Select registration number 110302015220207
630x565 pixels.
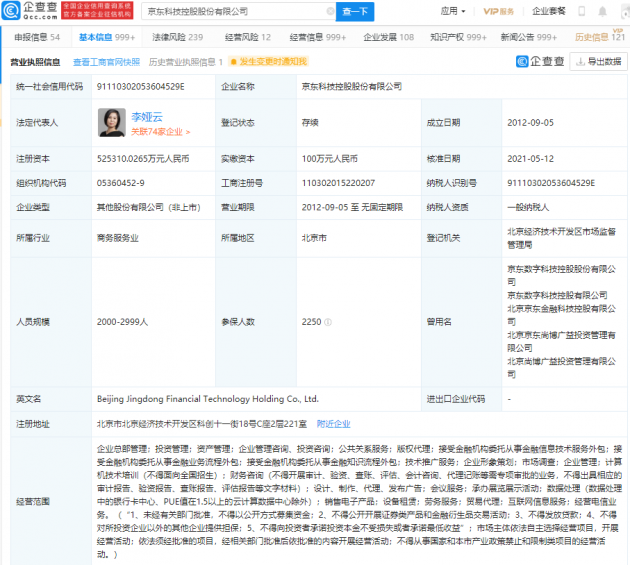[338, 183]
